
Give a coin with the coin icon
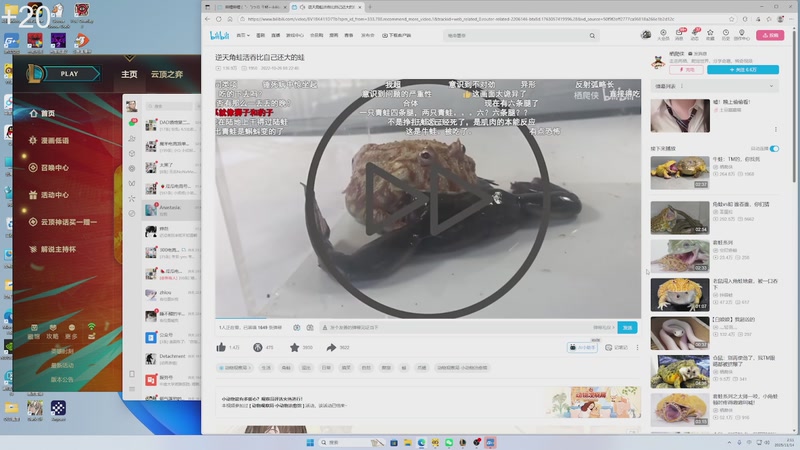[x=258, y=347]
